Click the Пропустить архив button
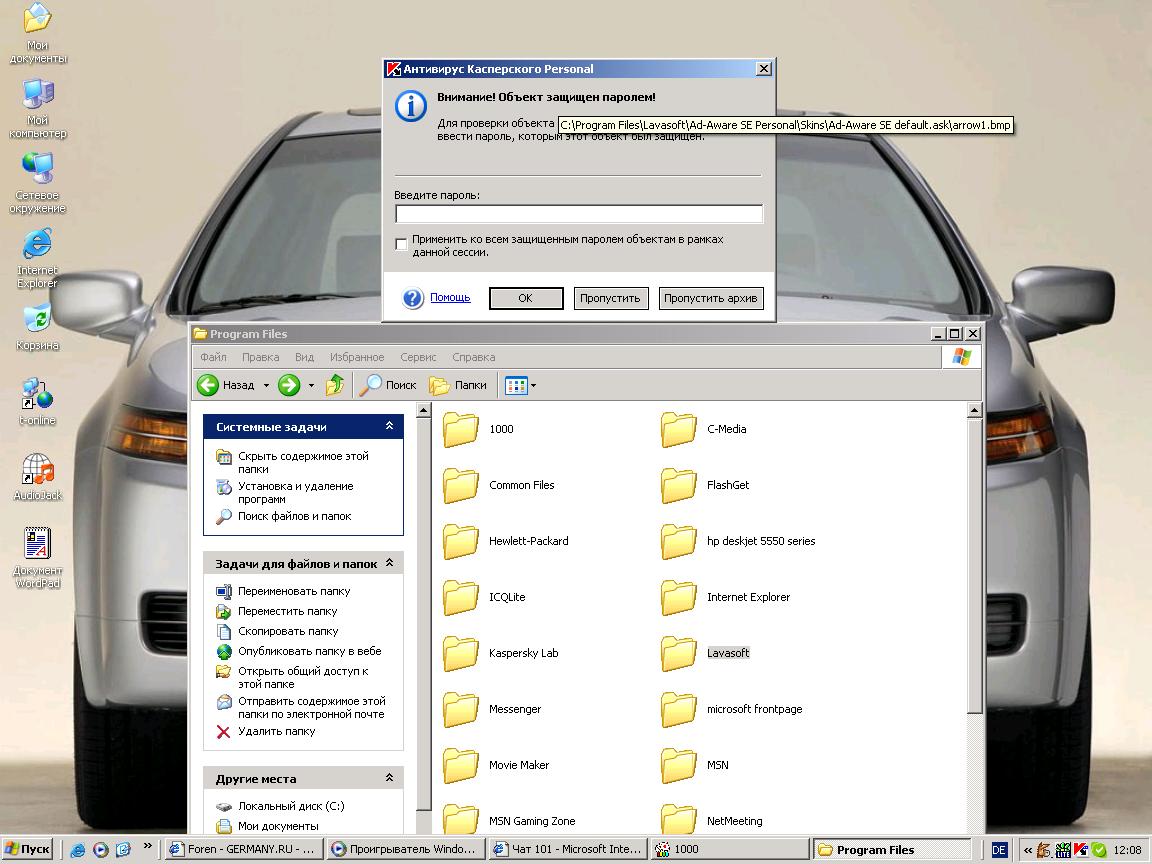1152x864 pixels. 710,298
